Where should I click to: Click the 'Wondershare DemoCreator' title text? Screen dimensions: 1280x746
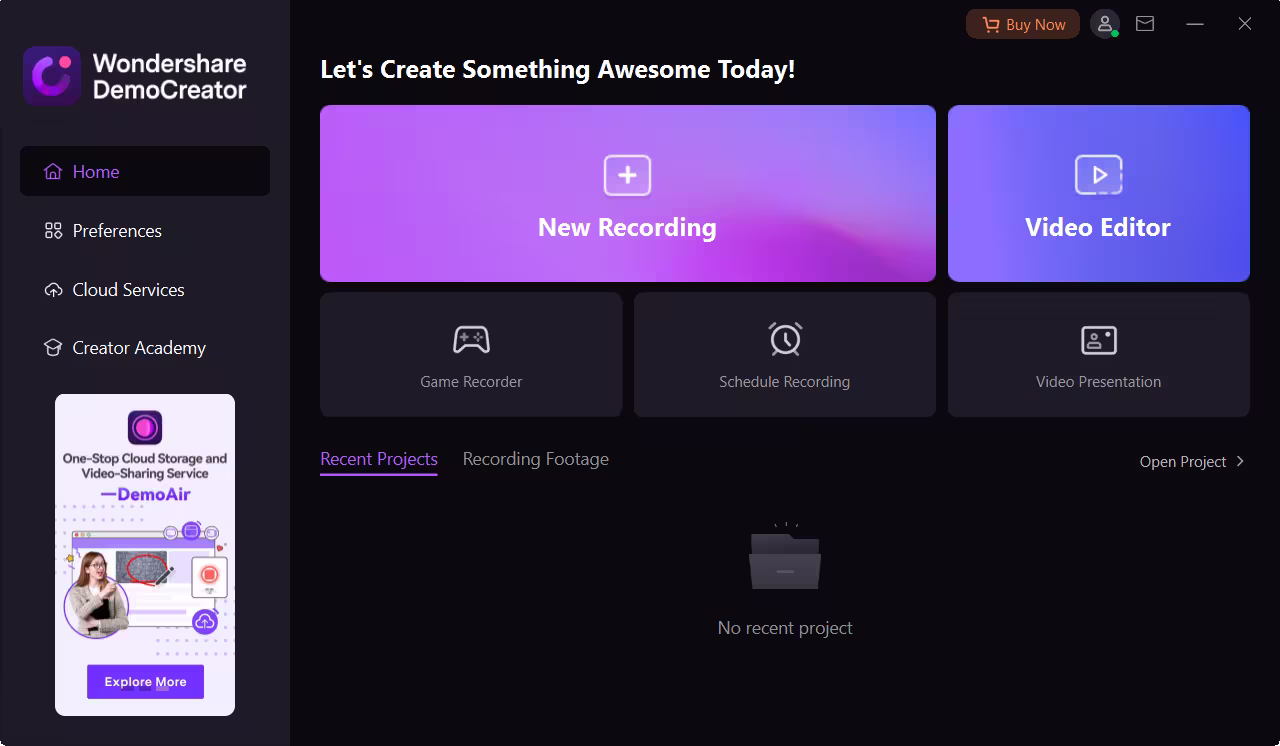[x=169, y=76]
